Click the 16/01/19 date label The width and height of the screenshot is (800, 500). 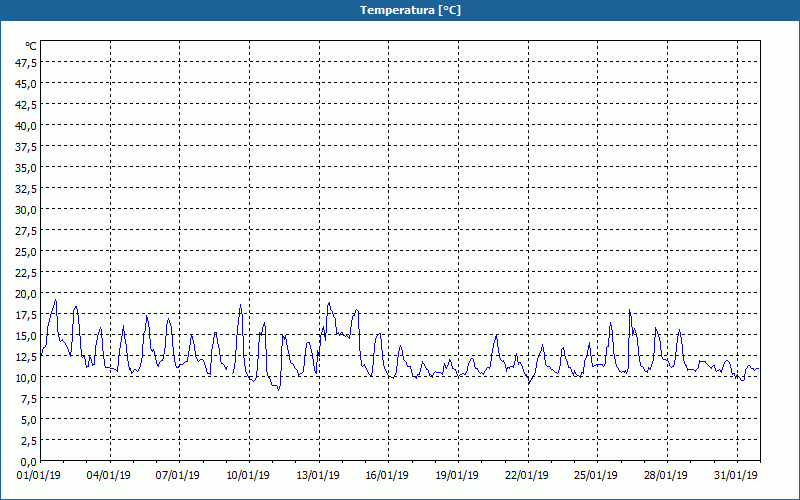(387, 476)
